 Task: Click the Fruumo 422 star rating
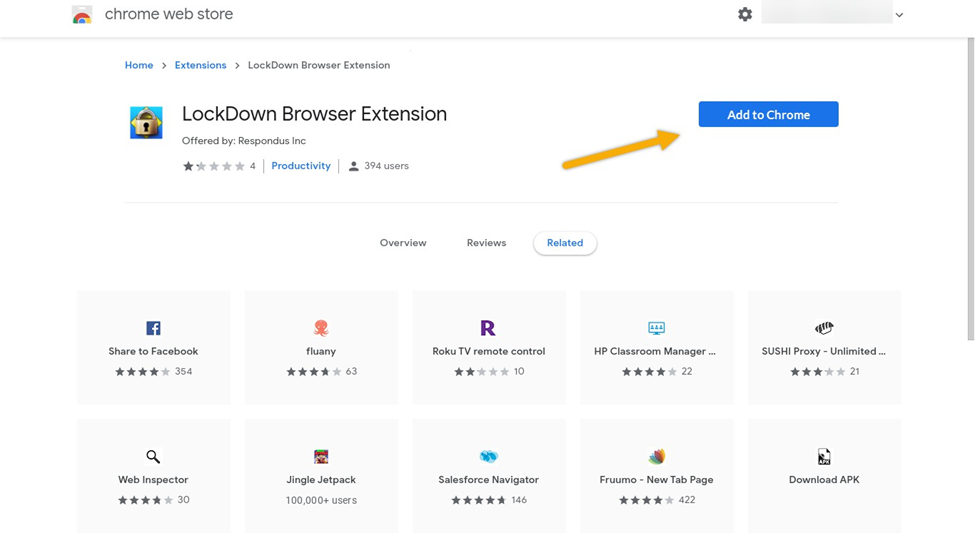point(647,501)
